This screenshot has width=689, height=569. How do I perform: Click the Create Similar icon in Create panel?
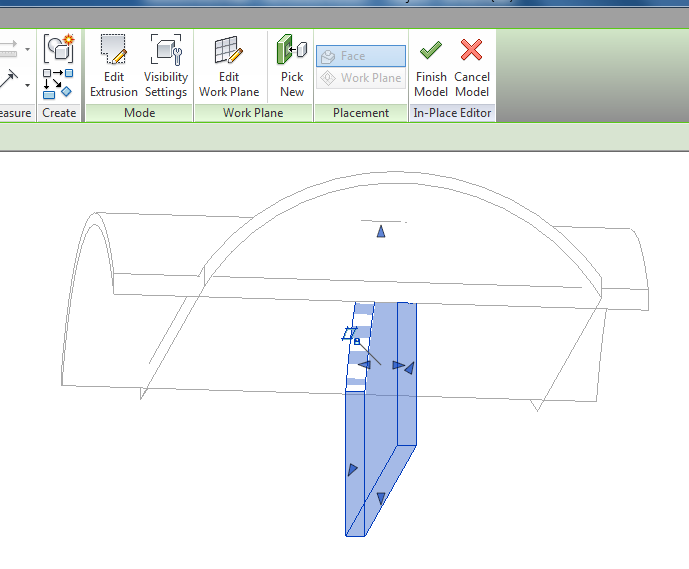pos(59,83)
